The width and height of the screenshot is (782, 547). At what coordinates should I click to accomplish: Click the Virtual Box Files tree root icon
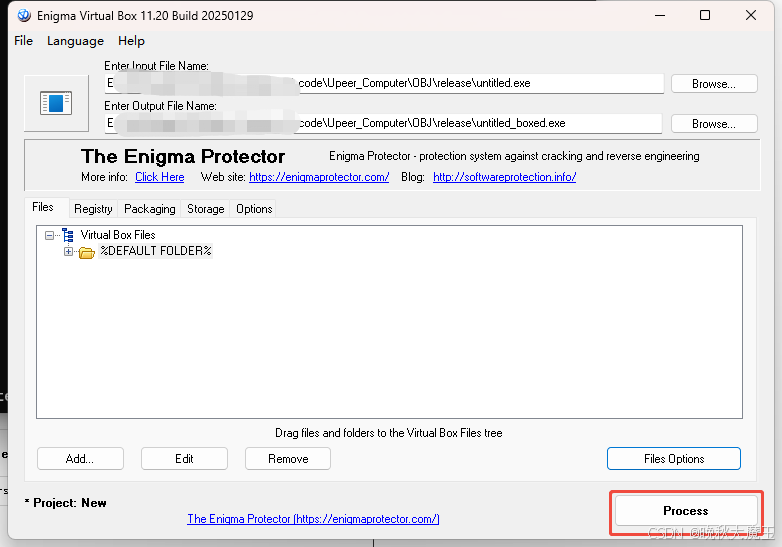[68, 235]
